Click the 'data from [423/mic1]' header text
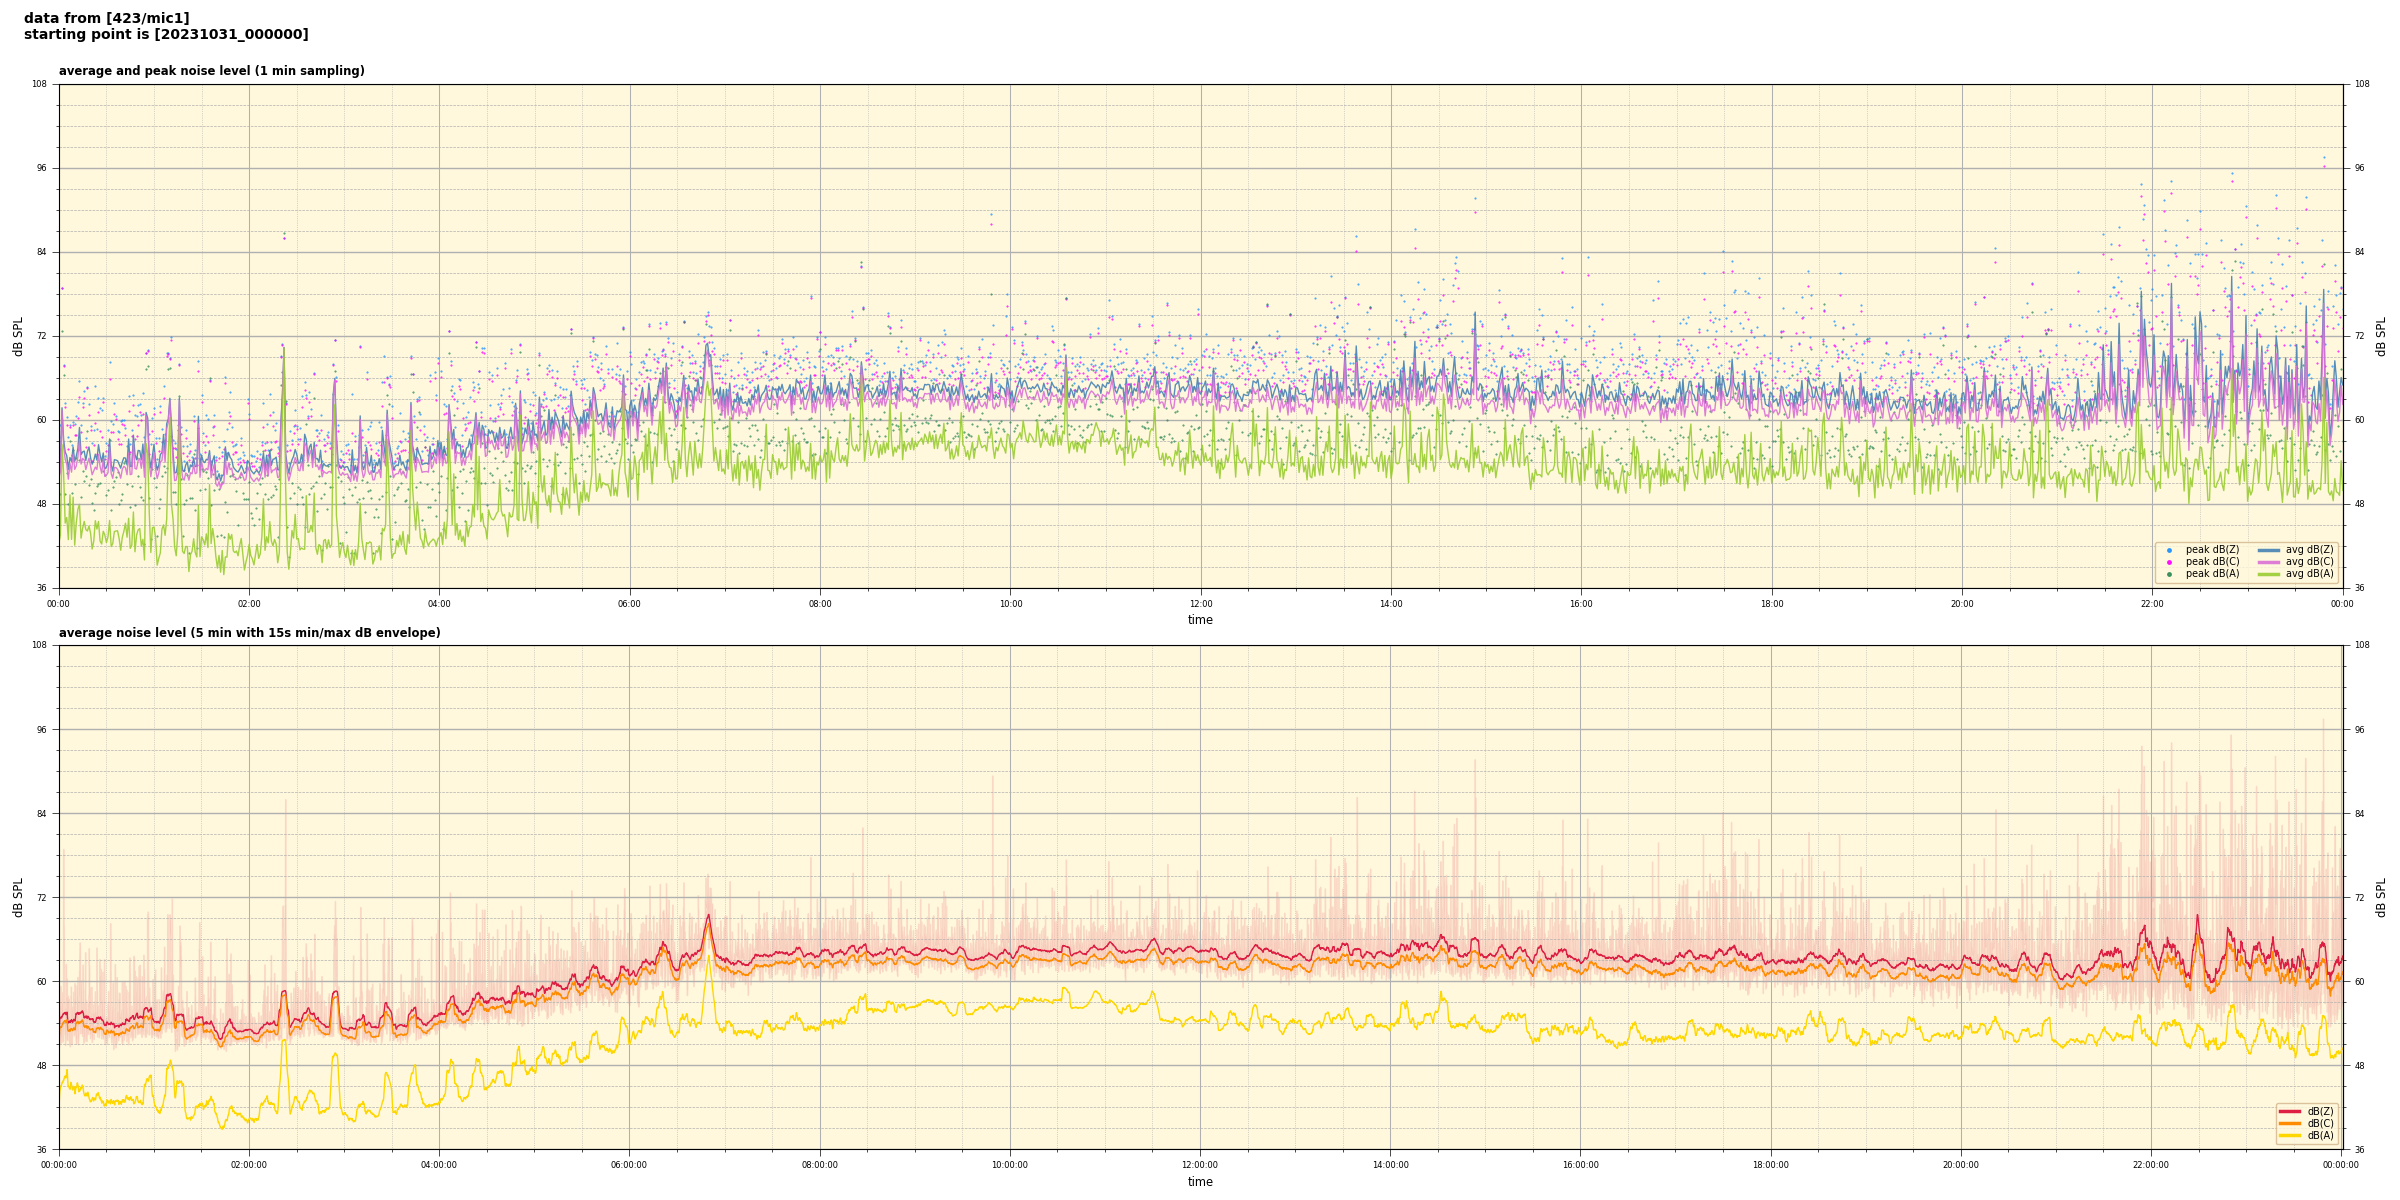The height and width of the screenshot is (1200, 2400). click(106, 18)
